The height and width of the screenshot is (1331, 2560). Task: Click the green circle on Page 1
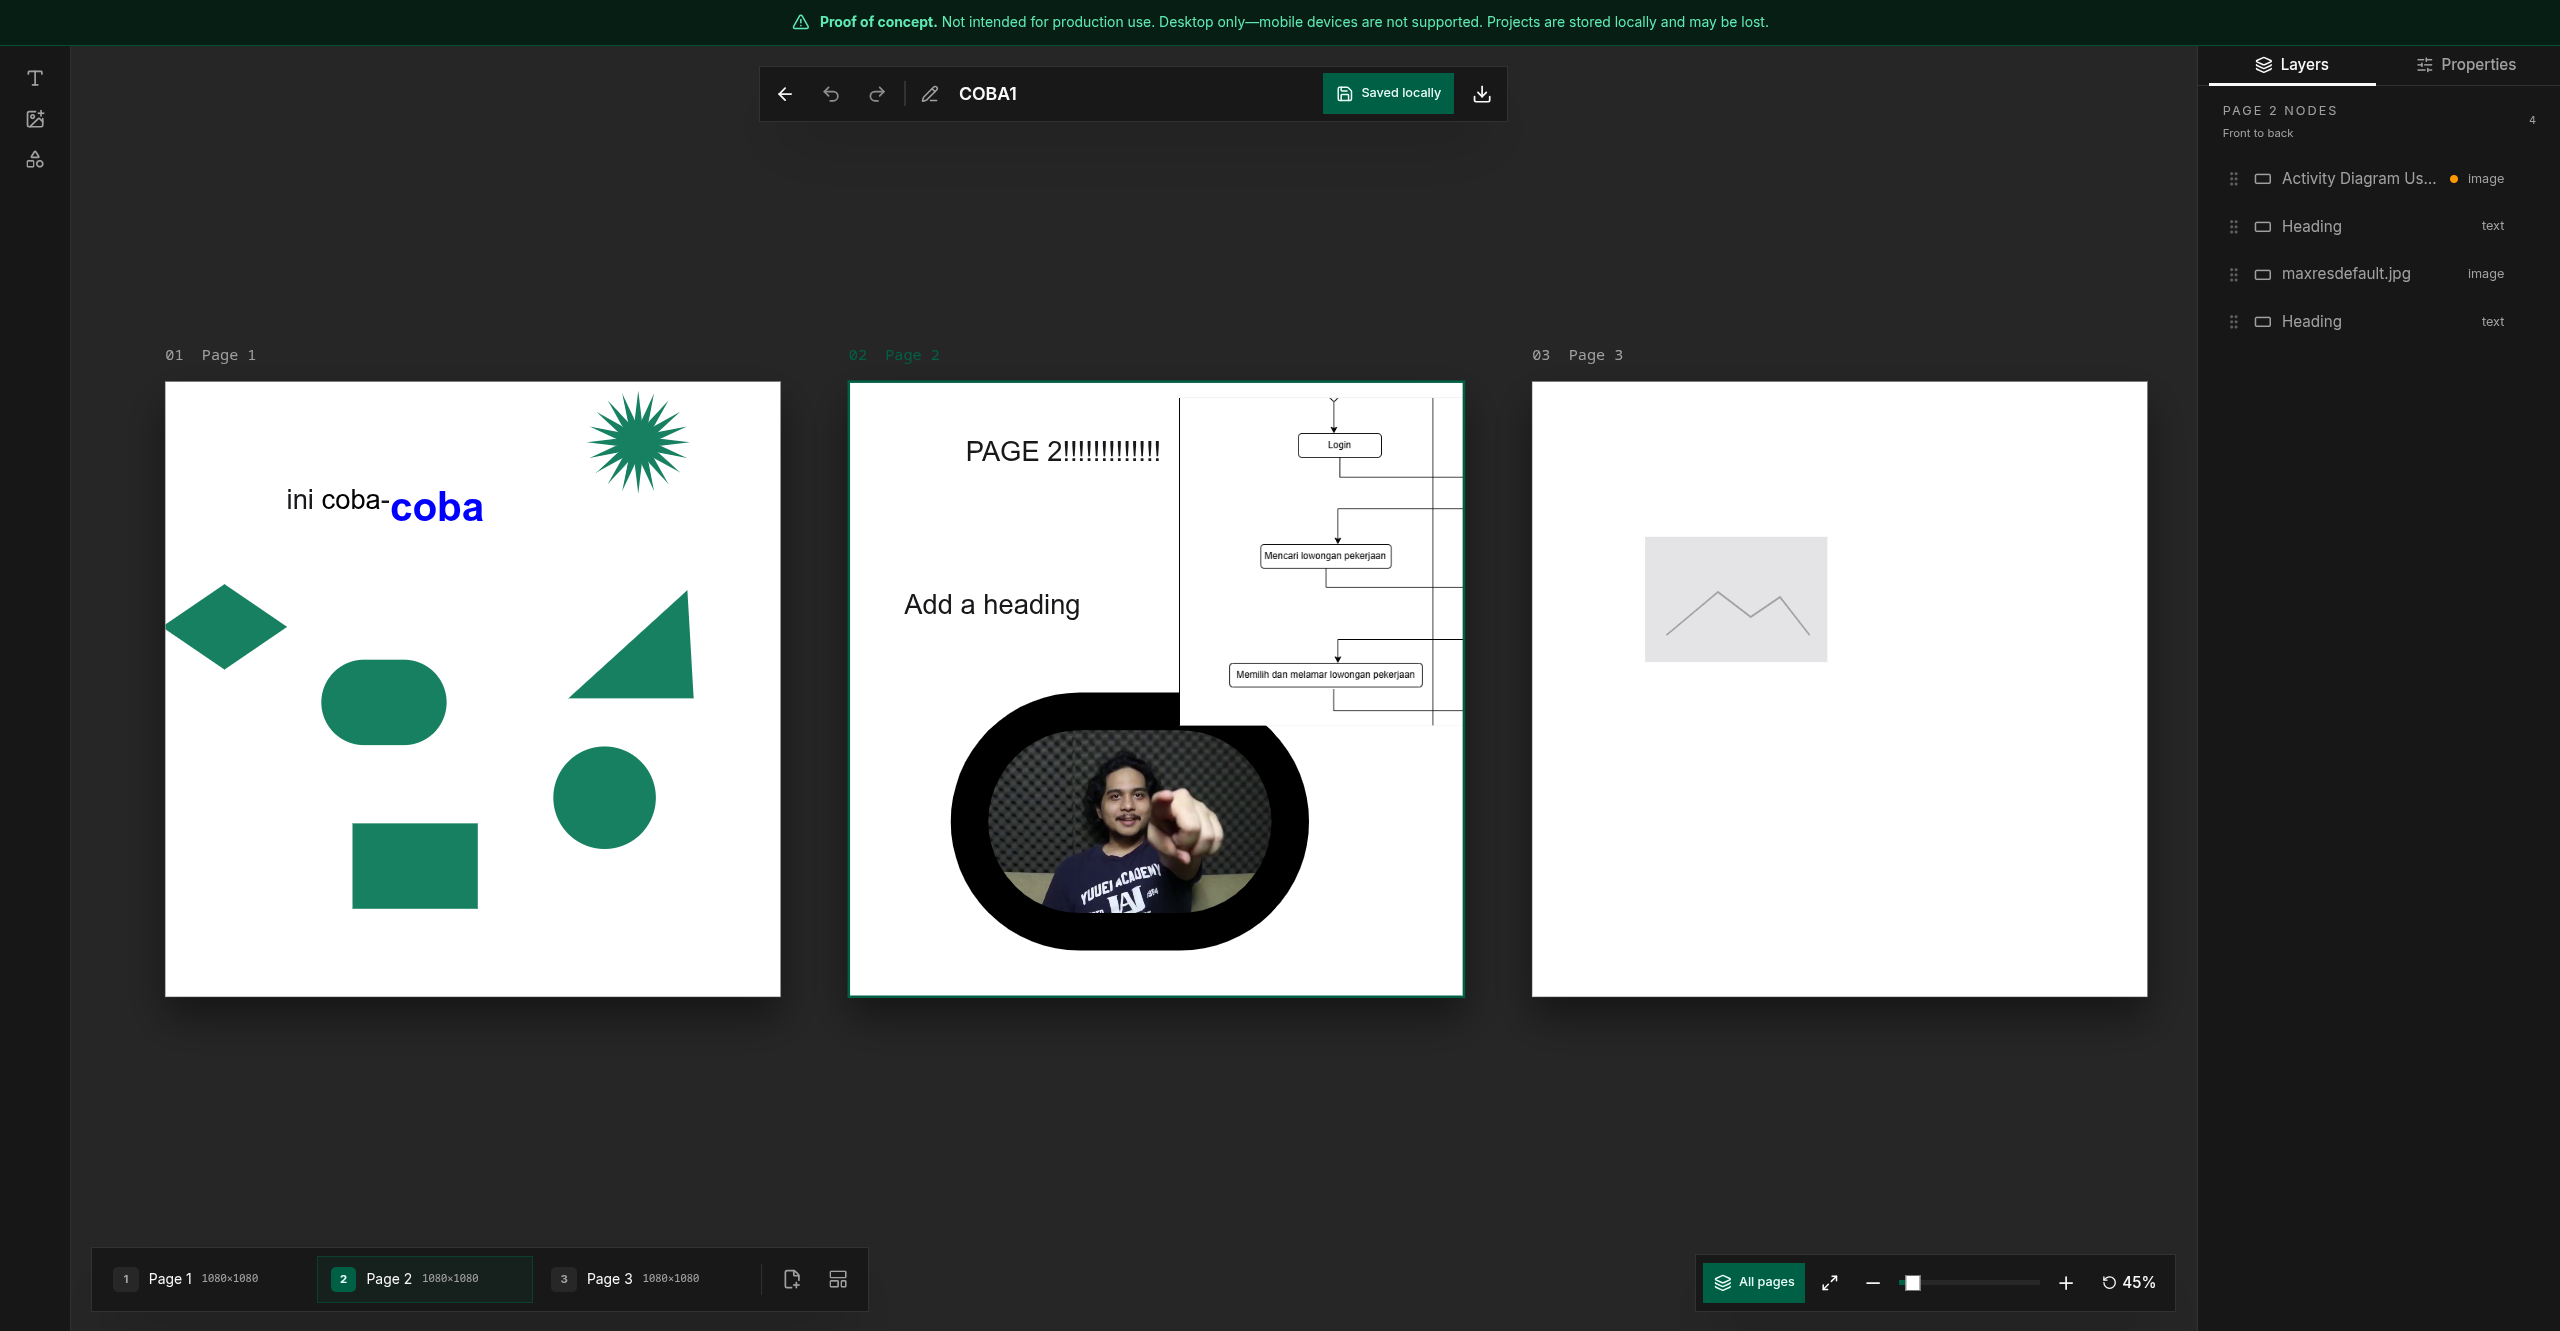pyautogui.click(x=604, y=798)
